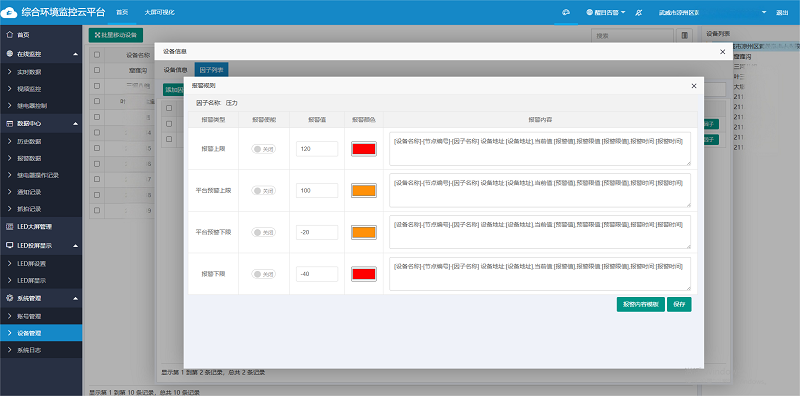Click the muted alarm sound icon
The height and width of the screenshot is (396, 800).
[638, 12]
